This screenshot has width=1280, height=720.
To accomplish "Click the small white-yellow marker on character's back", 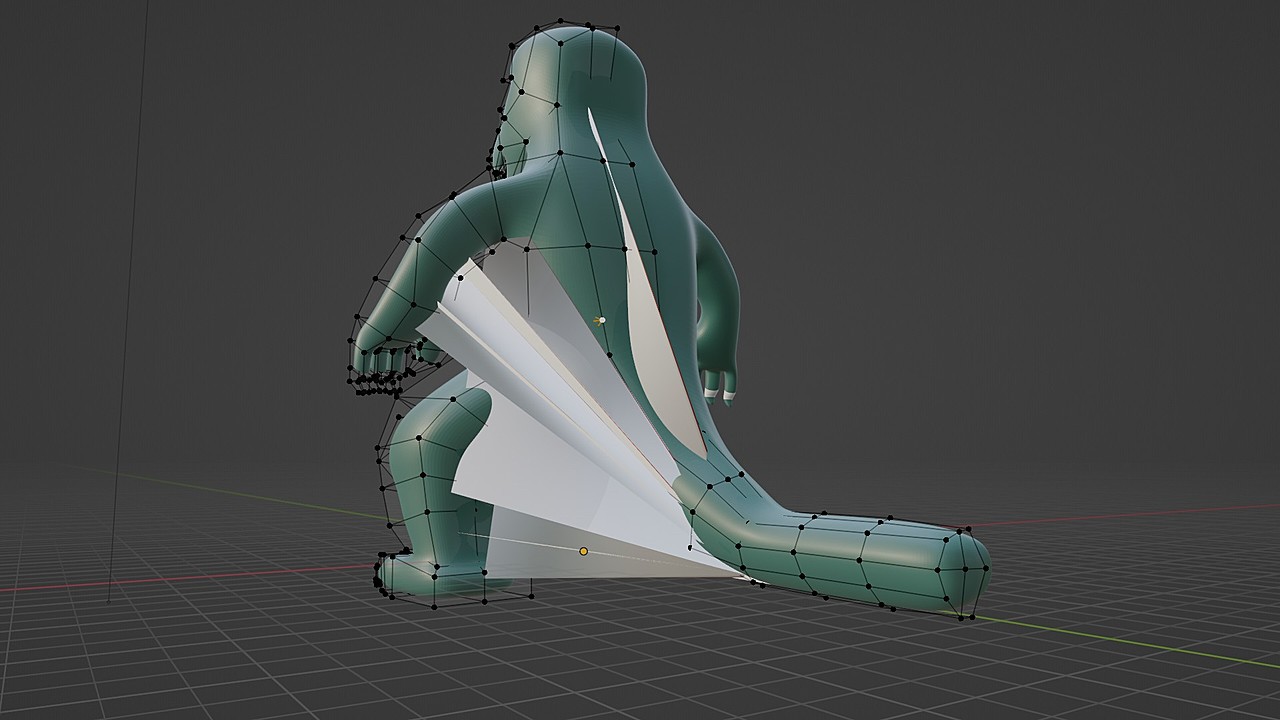I will coord(599,321).
